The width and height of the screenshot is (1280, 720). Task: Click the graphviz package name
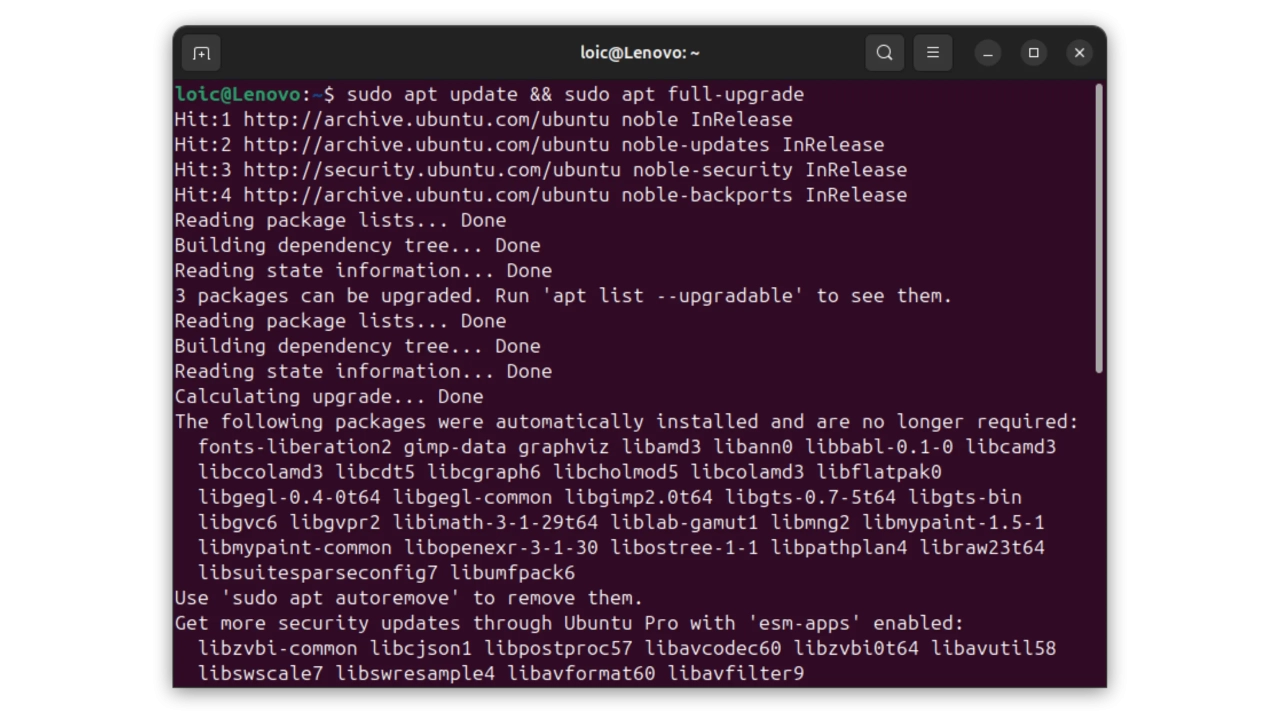(564, 447)
